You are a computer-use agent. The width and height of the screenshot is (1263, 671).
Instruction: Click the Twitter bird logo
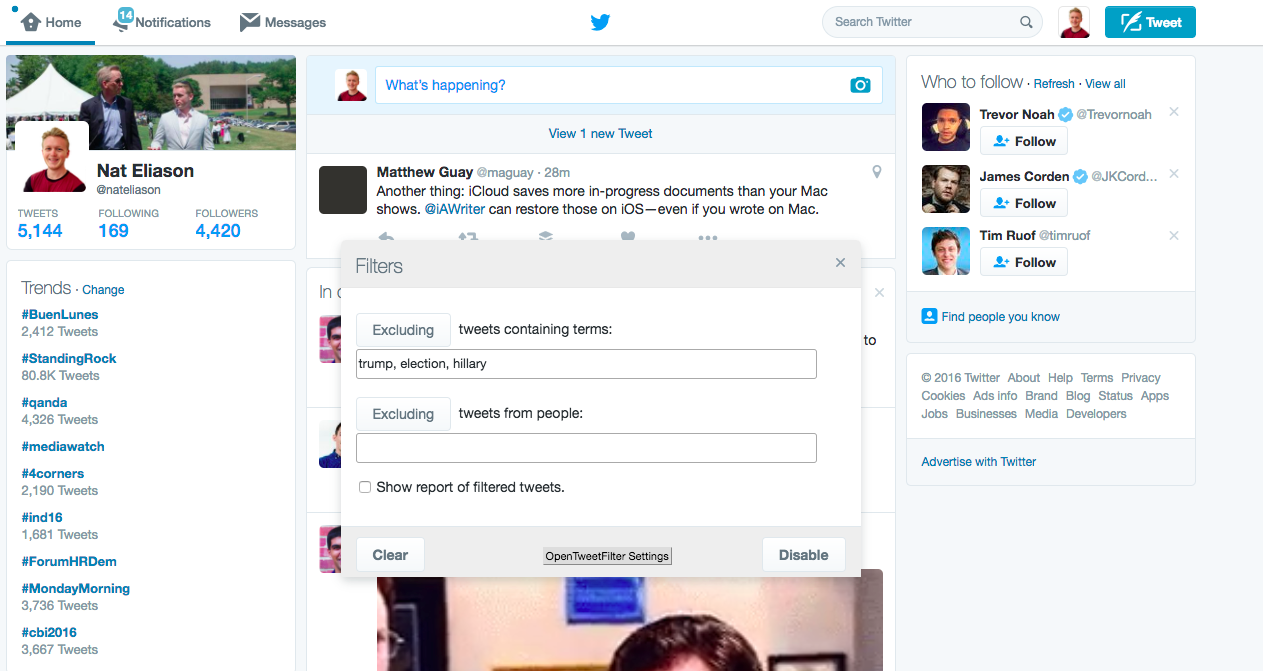tap(600, 22)
